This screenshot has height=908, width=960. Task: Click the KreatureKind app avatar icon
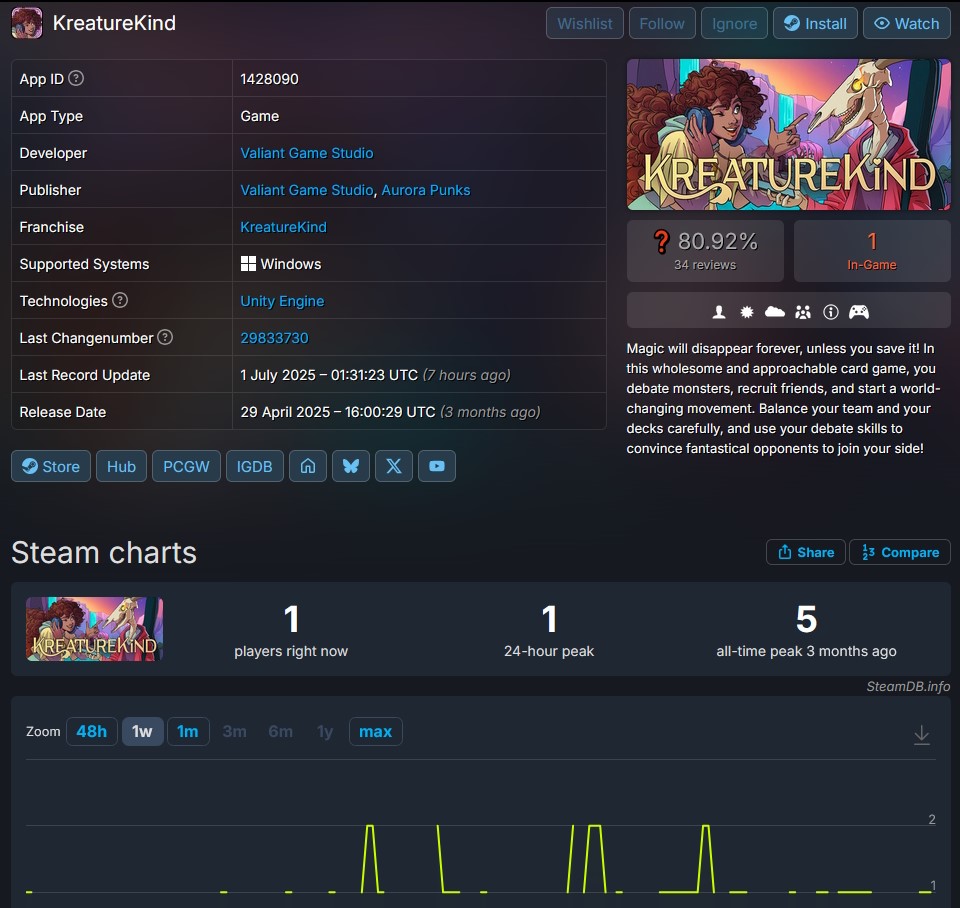(x=27, y=23)
